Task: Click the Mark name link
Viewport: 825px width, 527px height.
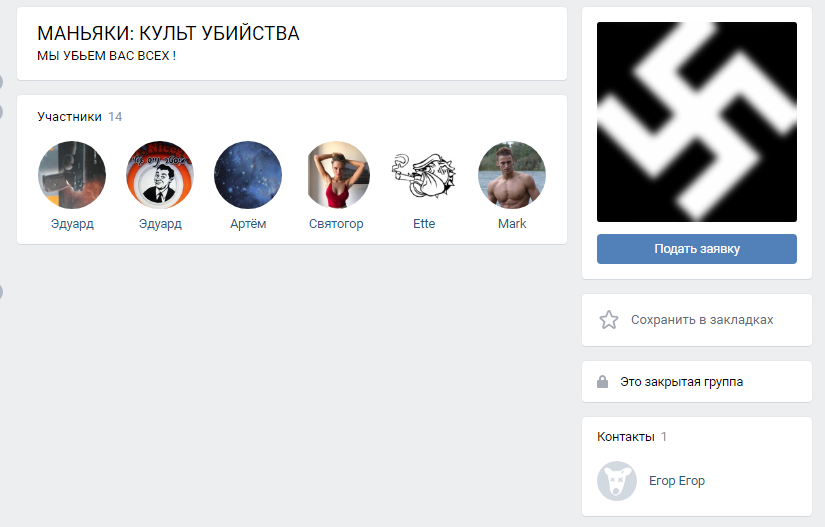Action: point(512,224)
